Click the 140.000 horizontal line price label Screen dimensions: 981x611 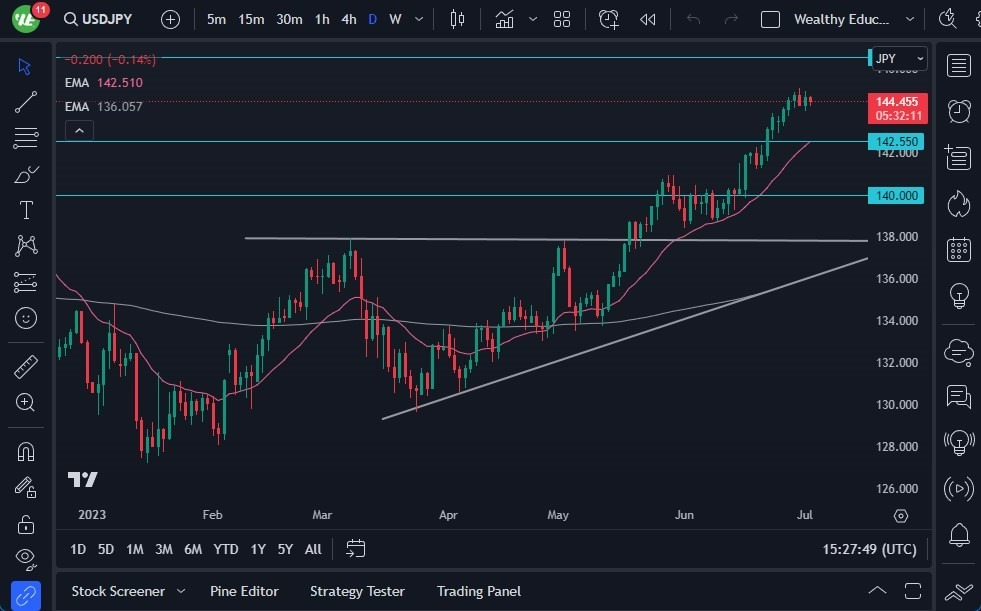click(x=897, y=196)
